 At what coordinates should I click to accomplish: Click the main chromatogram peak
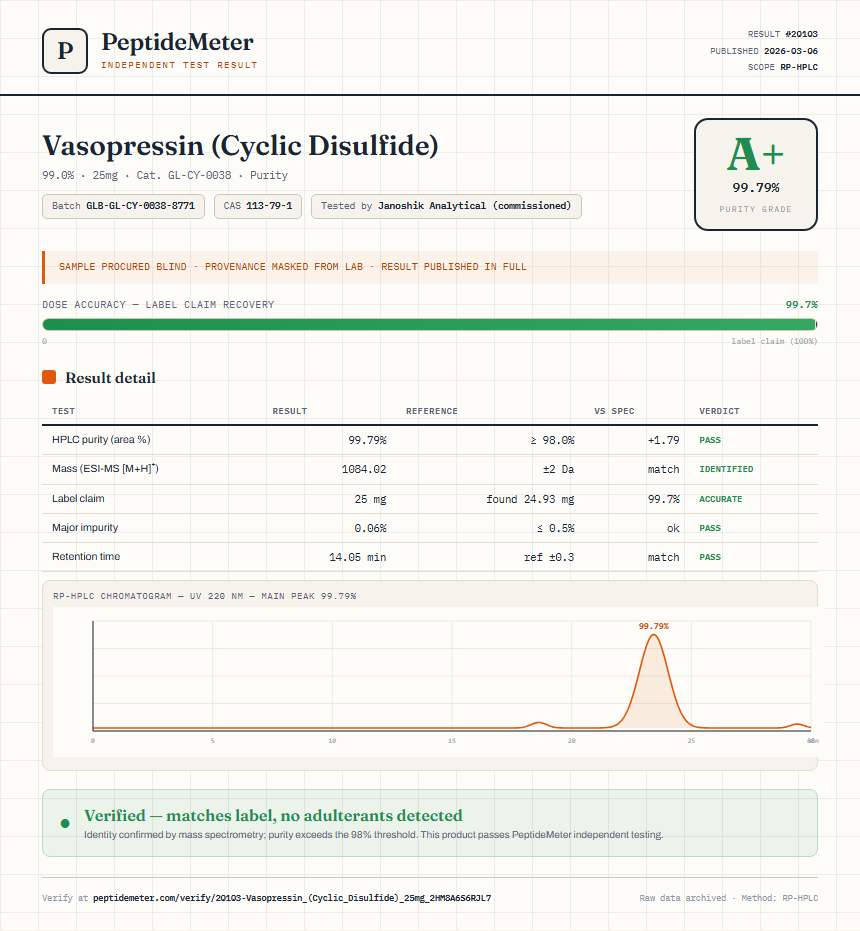click(654, 683)
